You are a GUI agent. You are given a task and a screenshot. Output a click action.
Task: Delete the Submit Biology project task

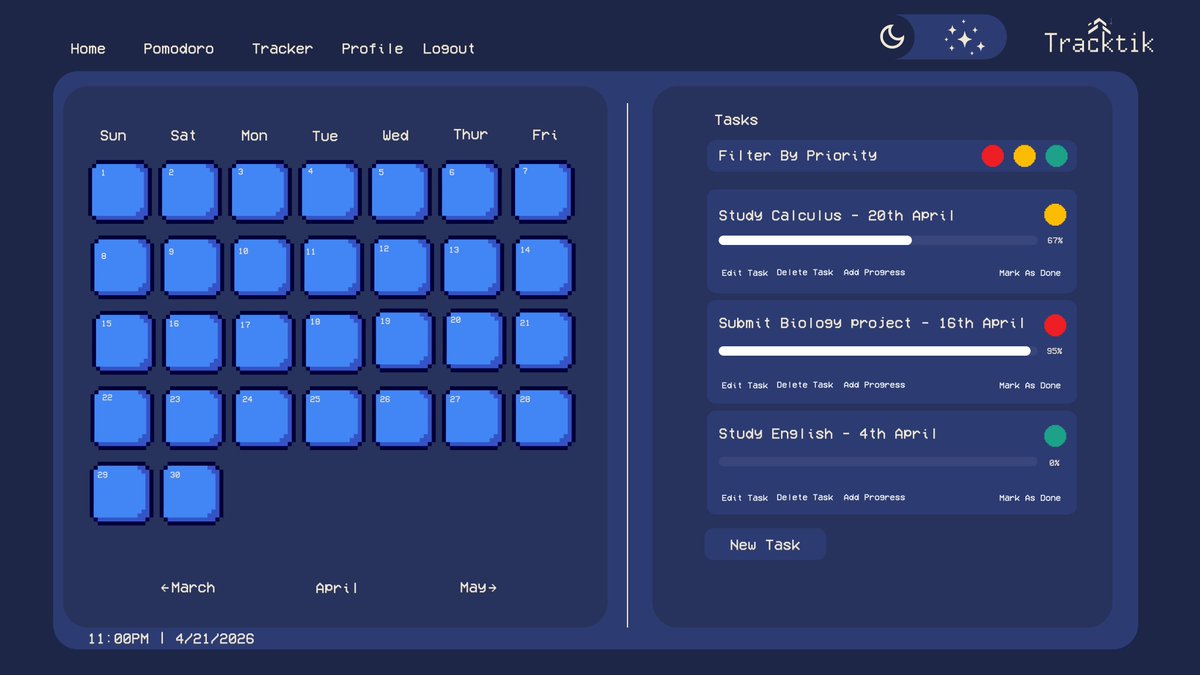tap(805, 385)
